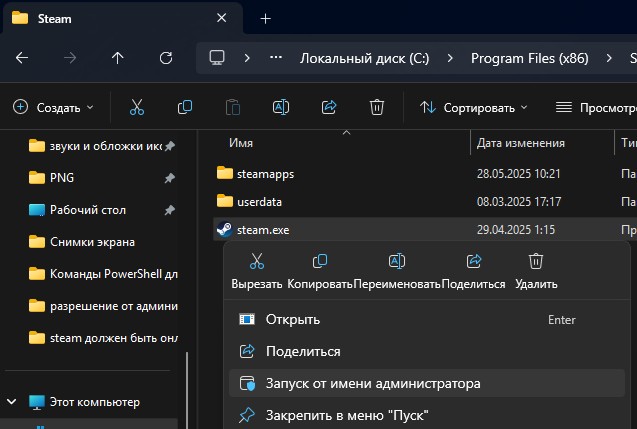The height and width of the screenshot is (429, 637).
Task: Open the Создать dropdown
Action: pos(53,108)
